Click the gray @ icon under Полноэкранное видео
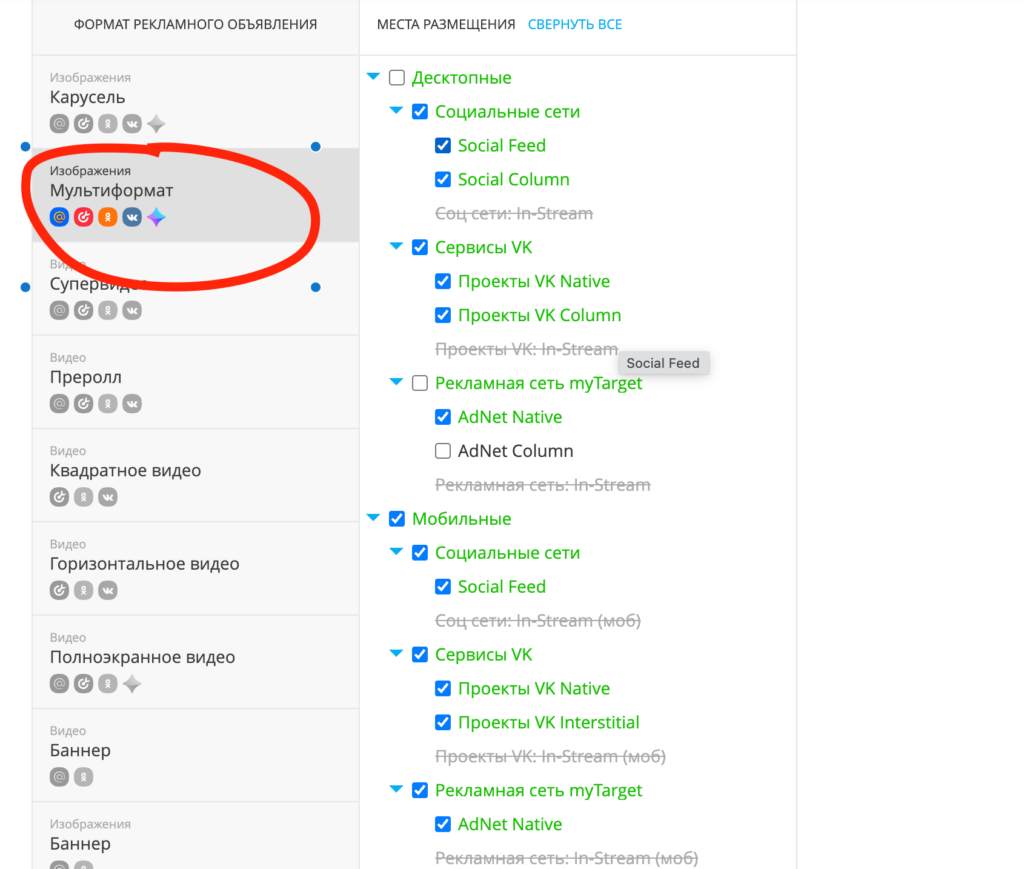The width and height of the screenshot is (1024, 869). click(x=59, y=684)
